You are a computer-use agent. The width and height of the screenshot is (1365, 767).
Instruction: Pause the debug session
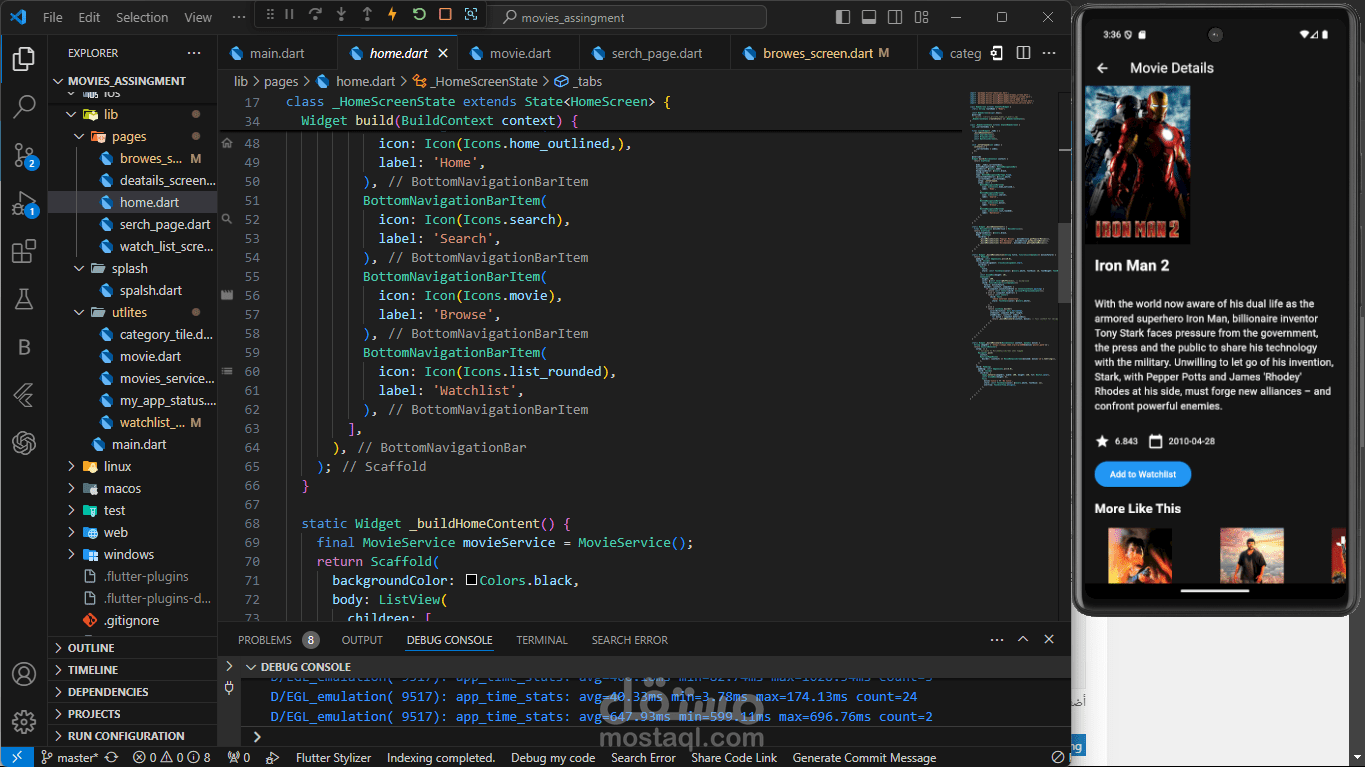[x=290, y=14]
